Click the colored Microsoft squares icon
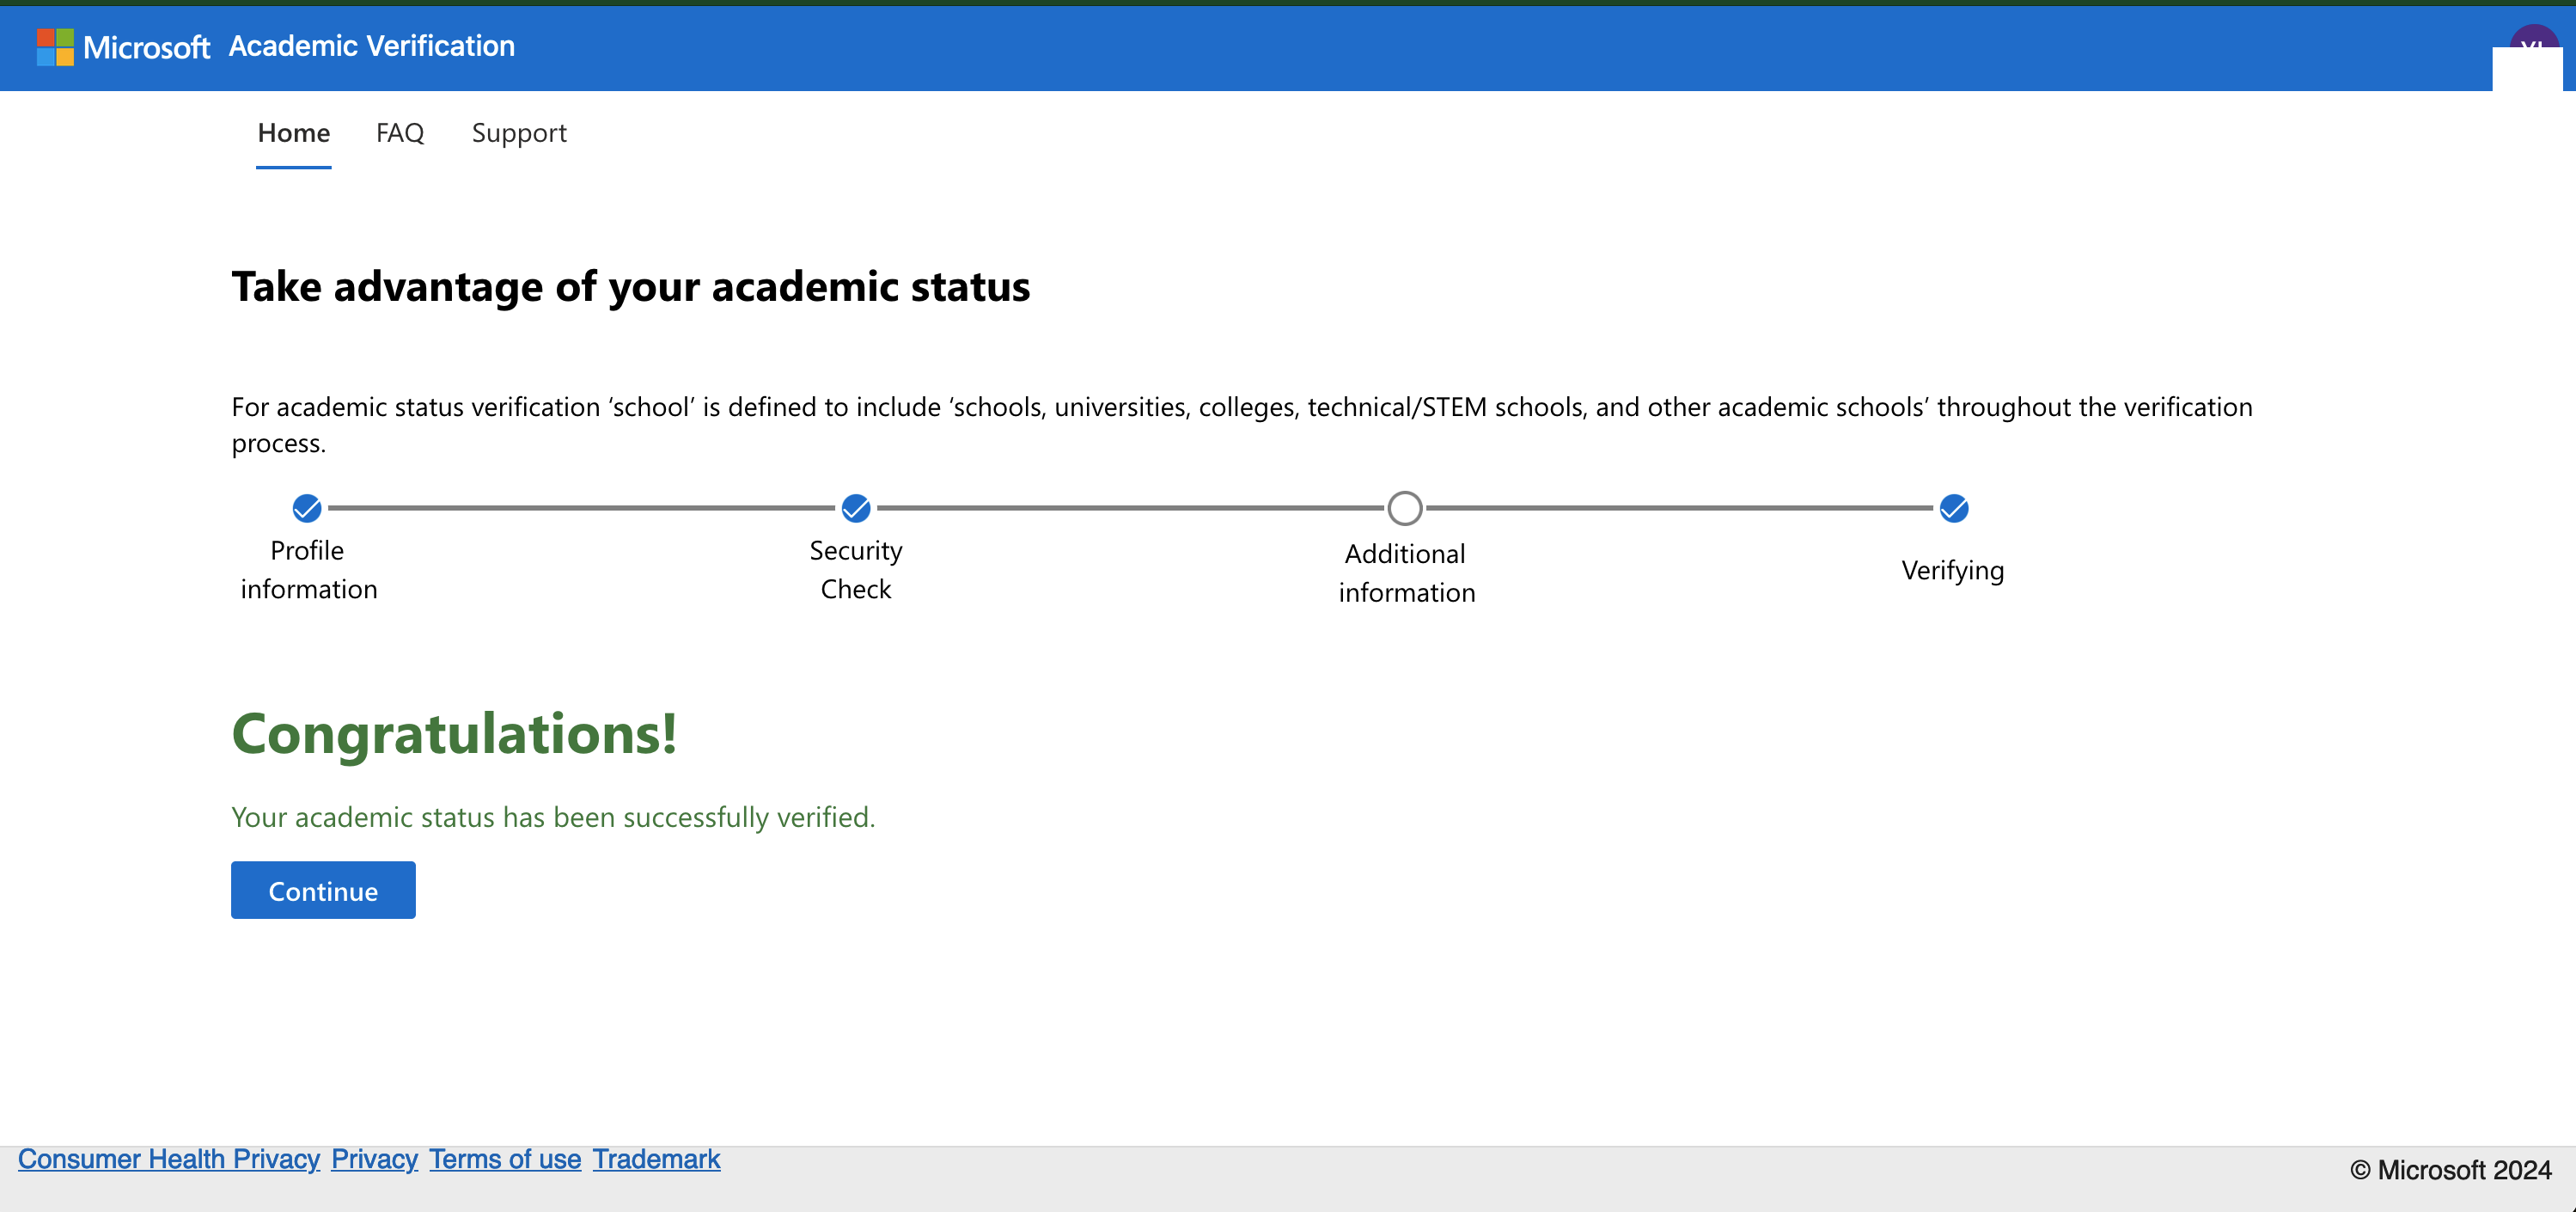The image size is (2576, 1212). 55,47
